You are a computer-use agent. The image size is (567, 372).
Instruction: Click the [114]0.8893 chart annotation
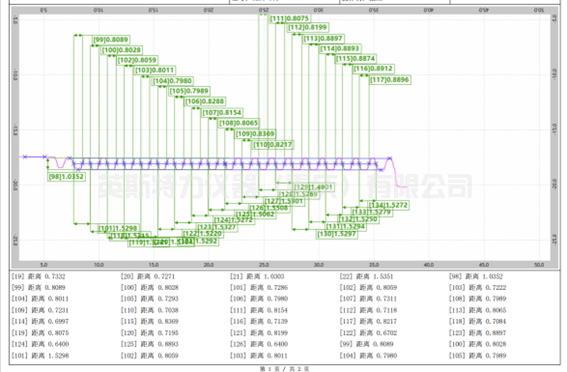point(340,48)
